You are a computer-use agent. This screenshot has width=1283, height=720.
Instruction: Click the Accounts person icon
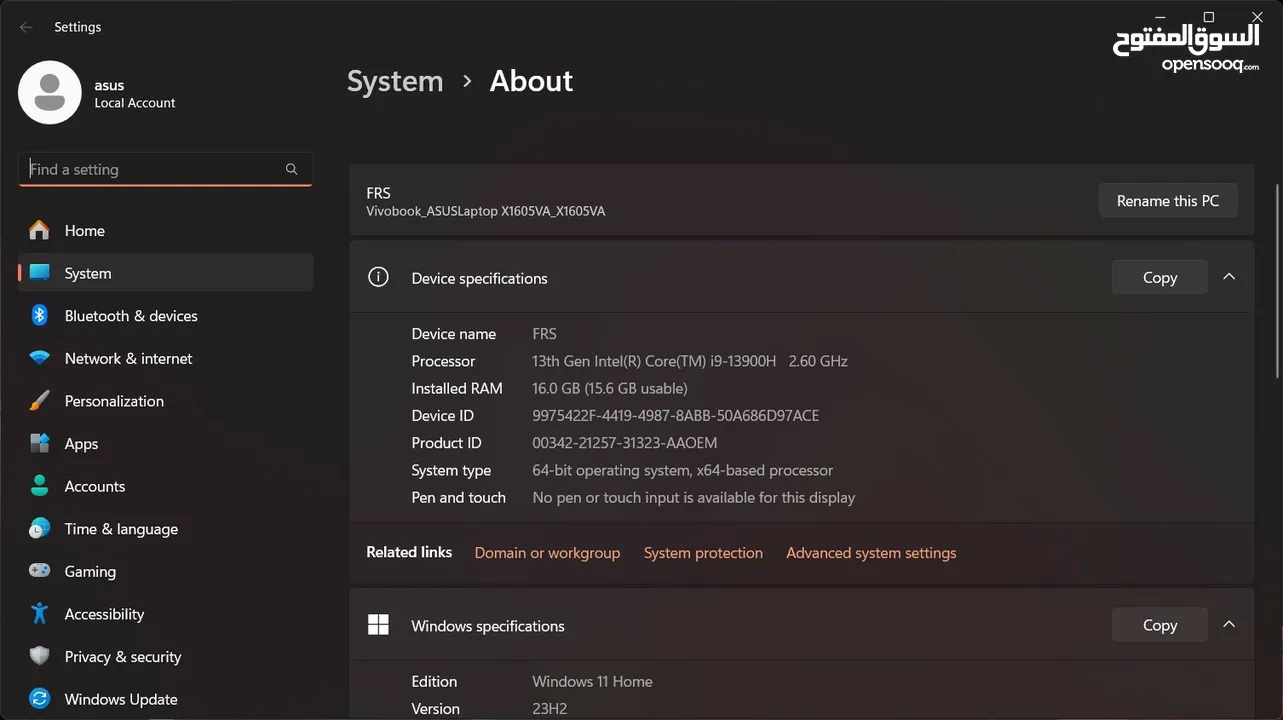[39, 486]
